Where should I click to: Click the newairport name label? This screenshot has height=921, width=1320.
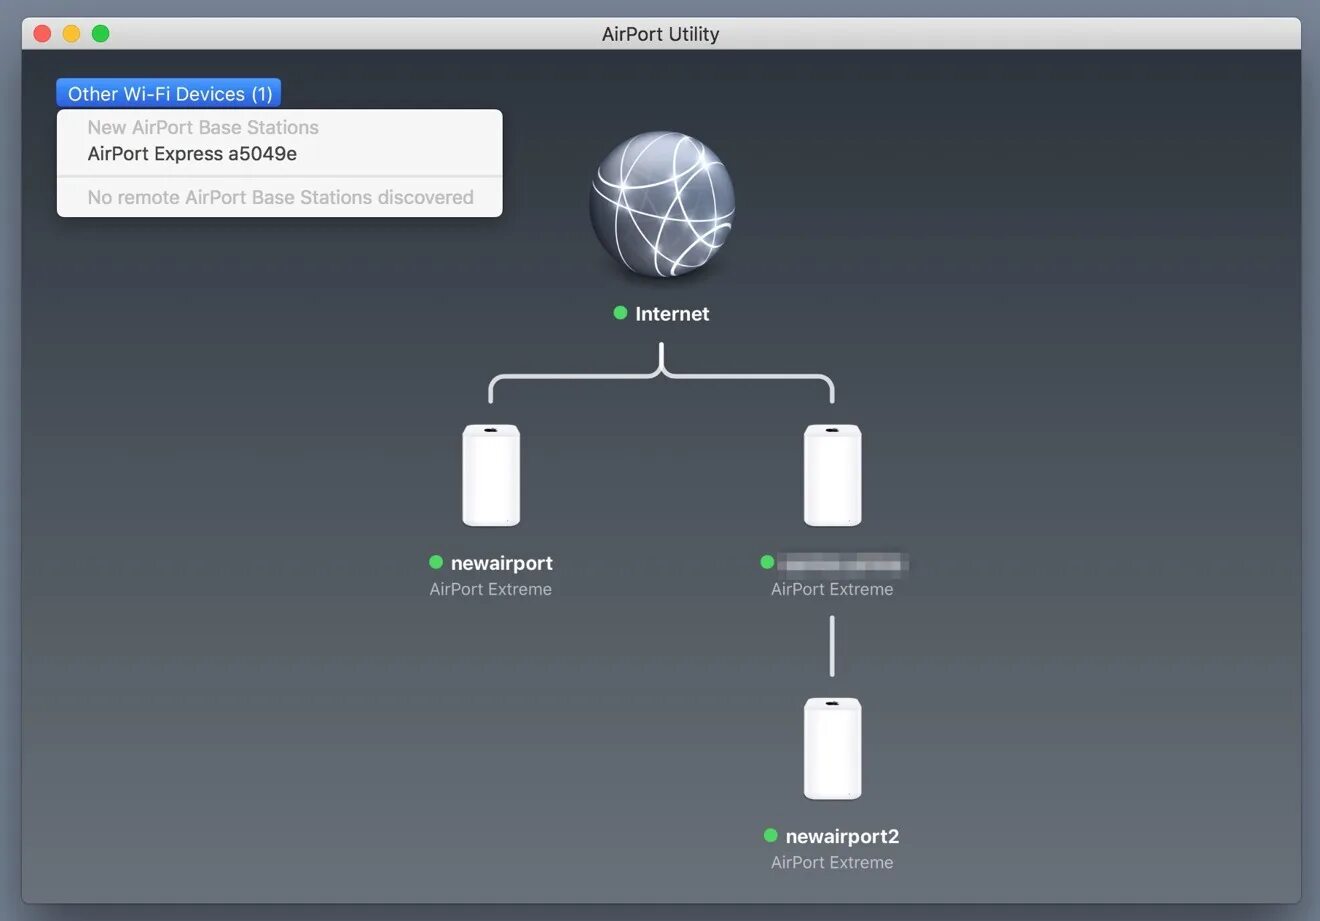click(502, 563)
